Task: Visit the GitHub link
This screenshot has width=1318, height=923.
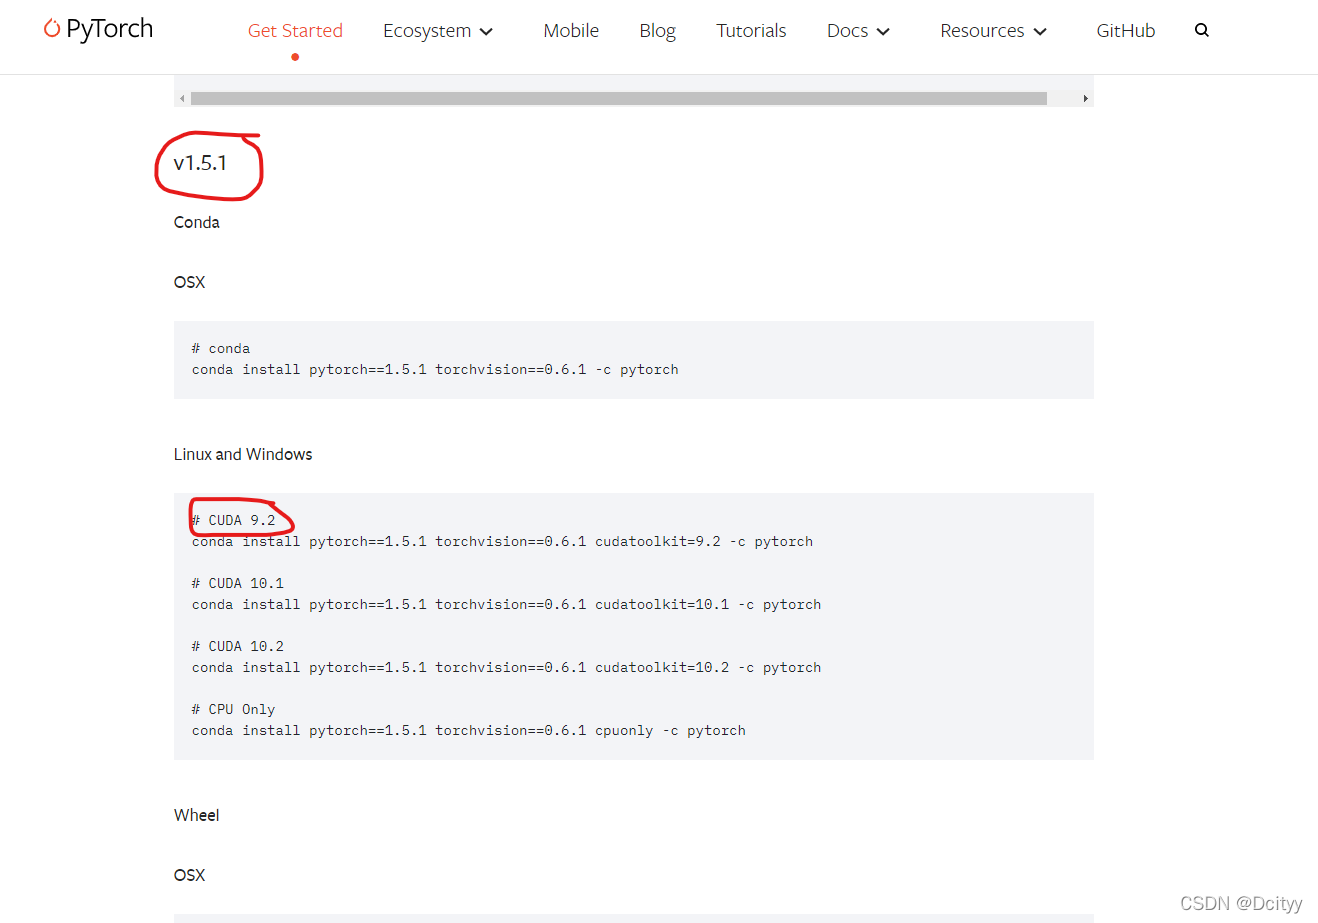Action: [1126, 31]
